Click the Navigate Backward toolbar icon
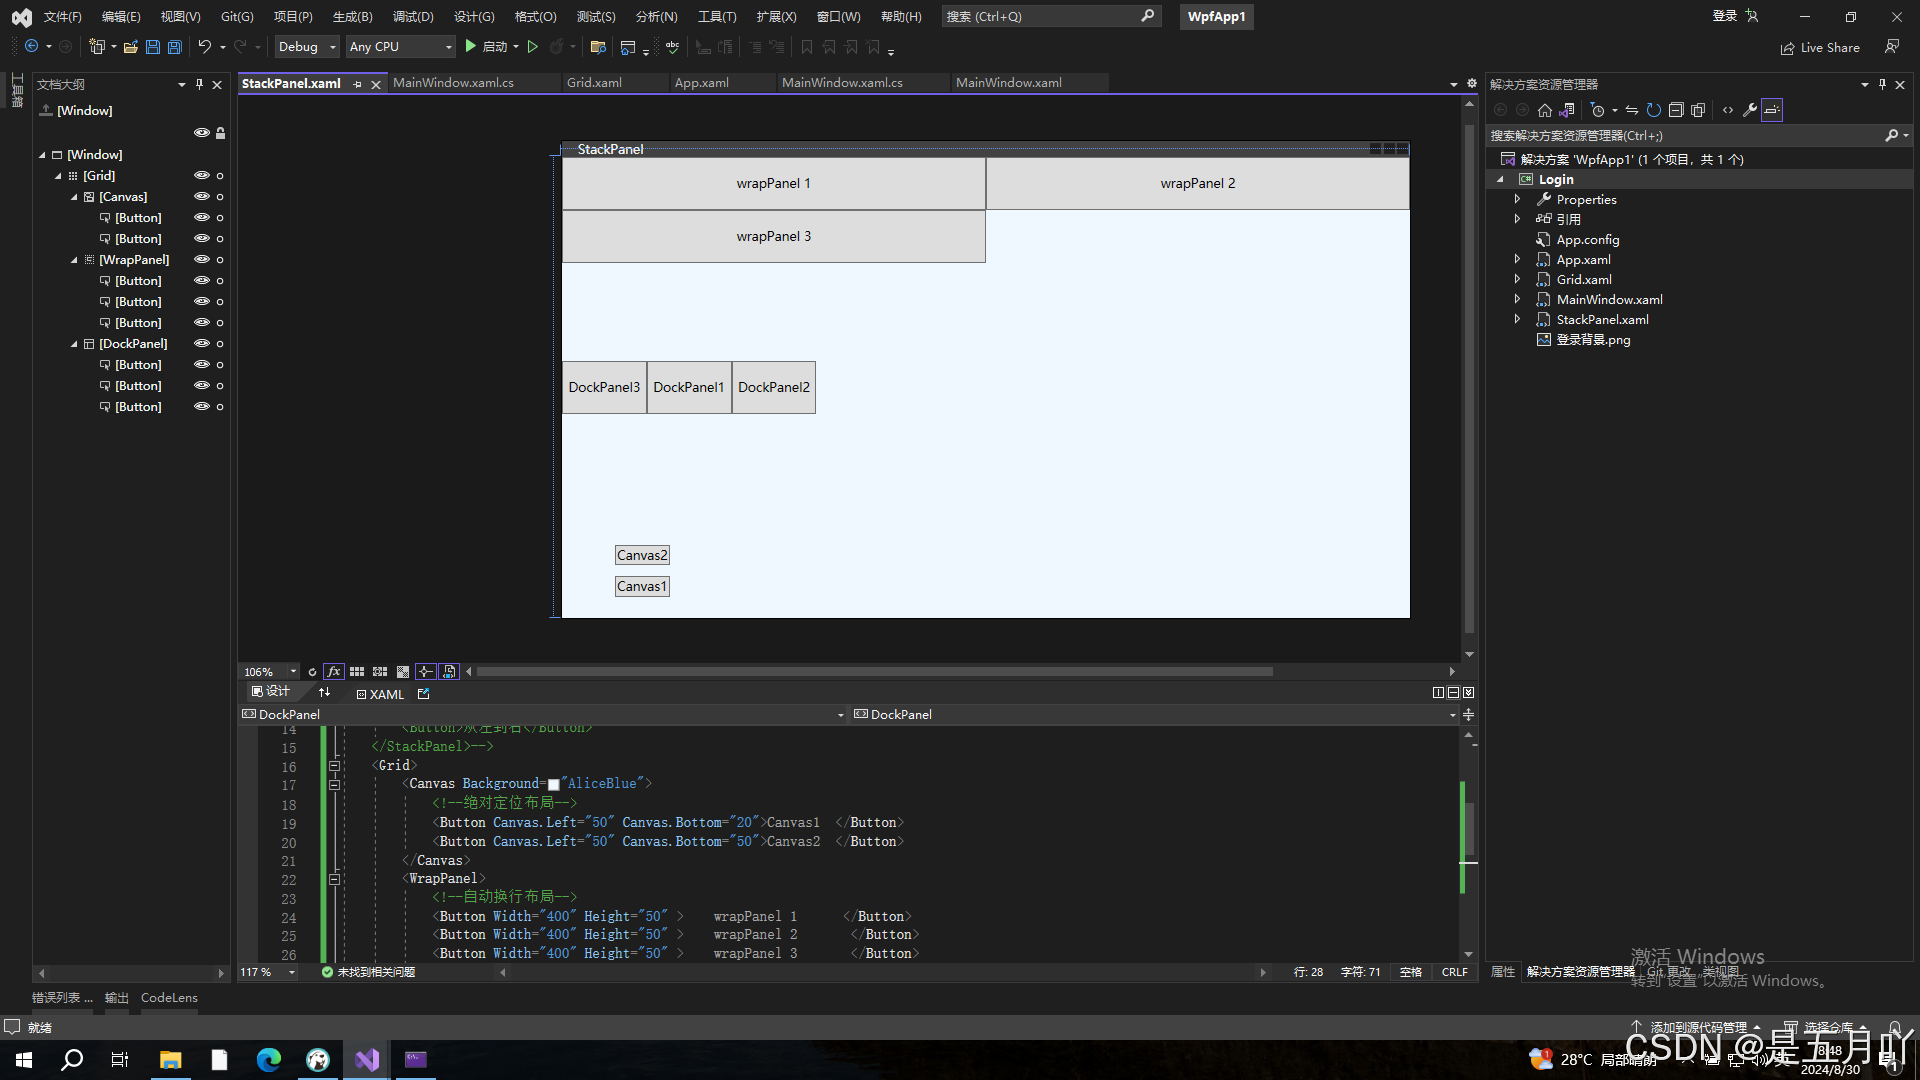 (x=32, y=47)
